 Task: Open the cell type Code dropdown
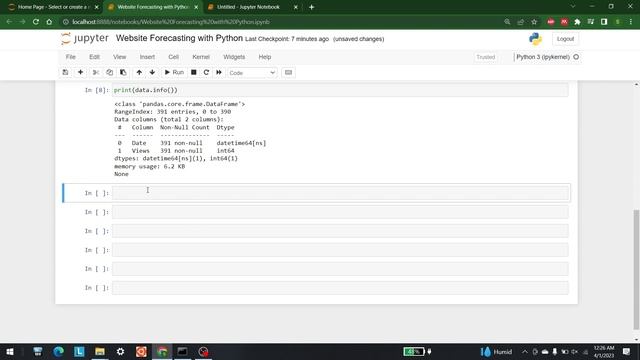(x=252, y=73)
